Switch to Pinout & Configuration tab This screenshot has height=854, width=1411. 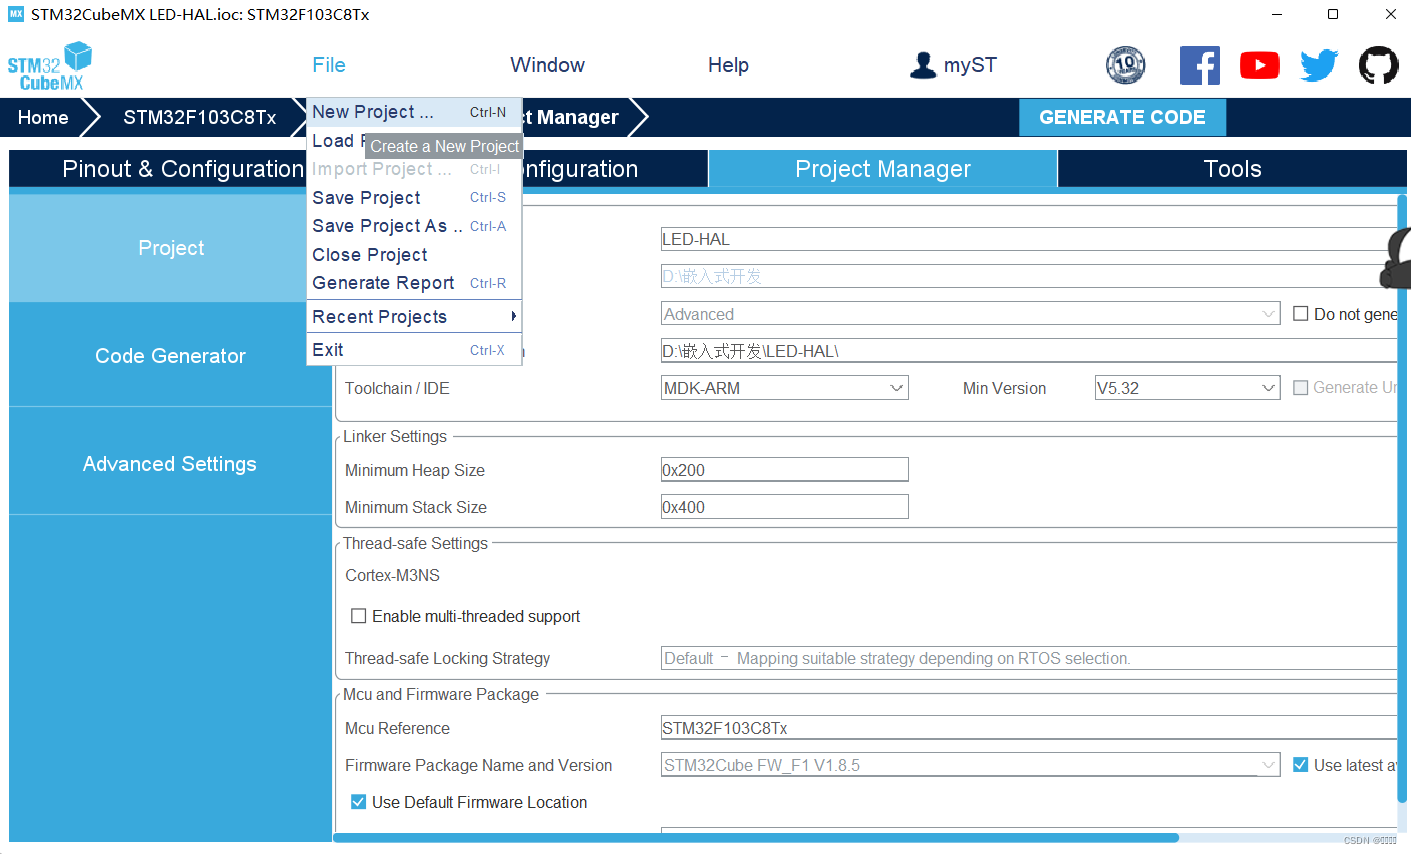183,169
